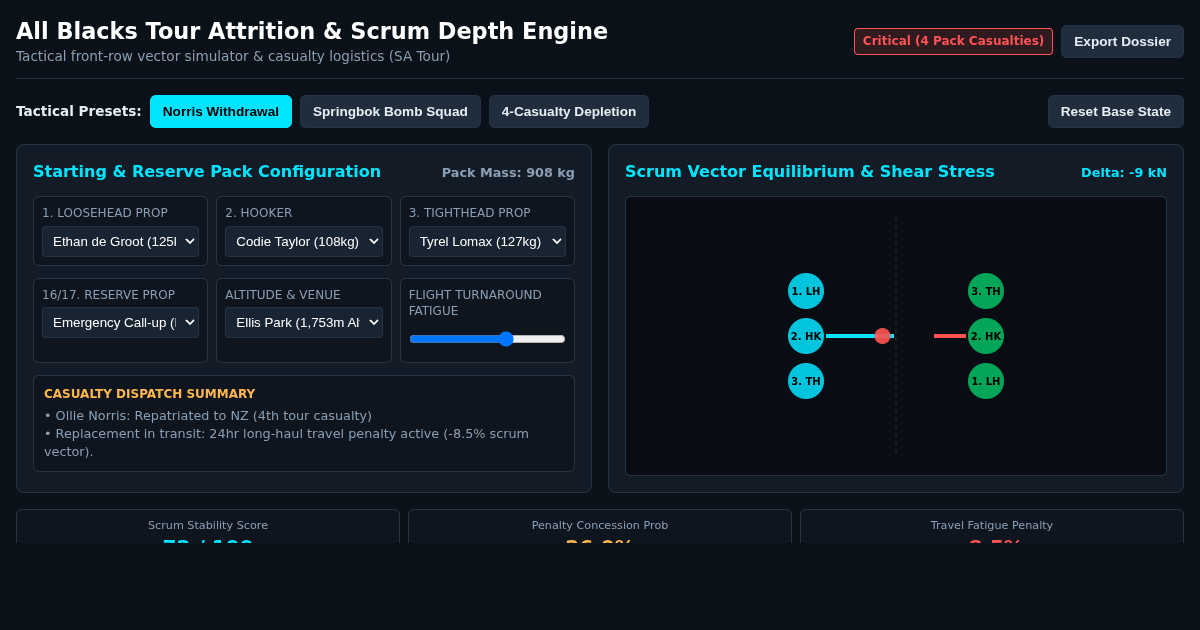Click the green 2. HK opposition node
This screenshot has height=630, width=1200.
tap(986, 336)
